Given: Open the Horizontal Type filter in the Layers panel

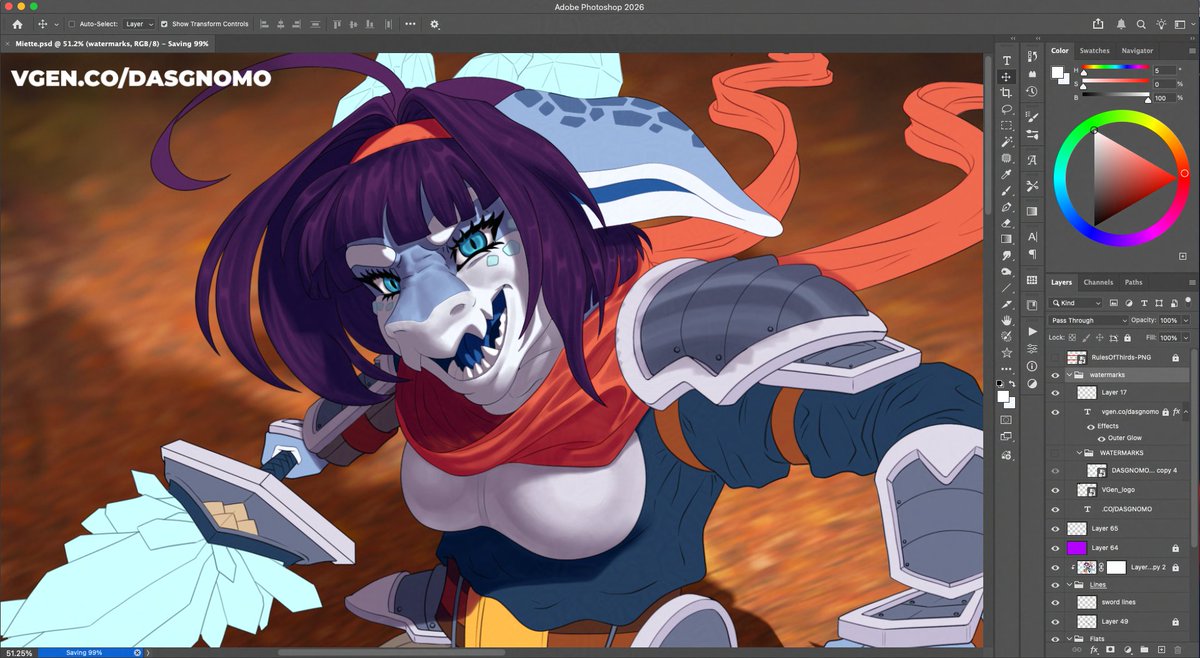Looking at the screenshot, I should coord(1144,303).
